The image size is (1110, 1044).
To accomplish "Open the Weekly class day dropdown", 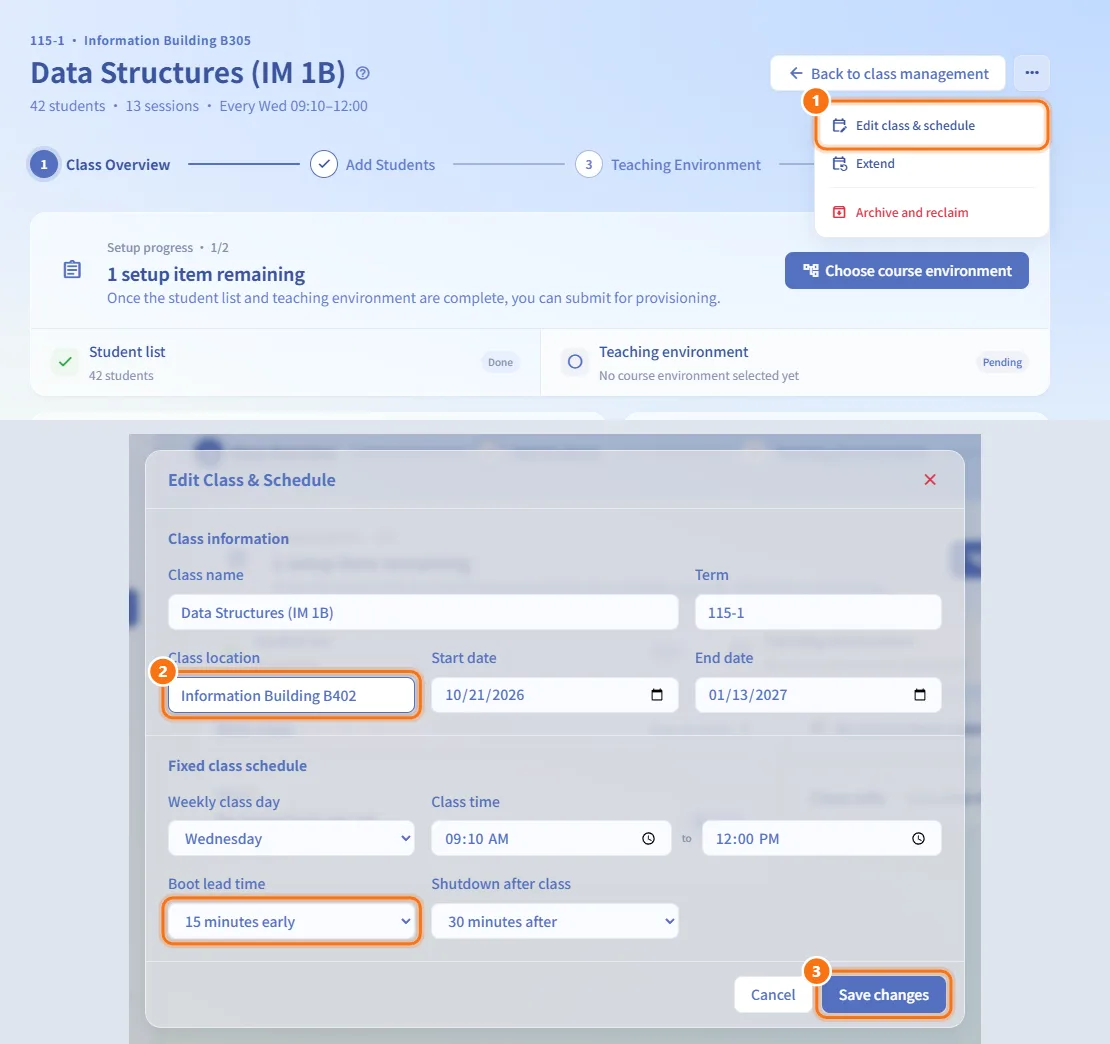I will tap(291, 839).
